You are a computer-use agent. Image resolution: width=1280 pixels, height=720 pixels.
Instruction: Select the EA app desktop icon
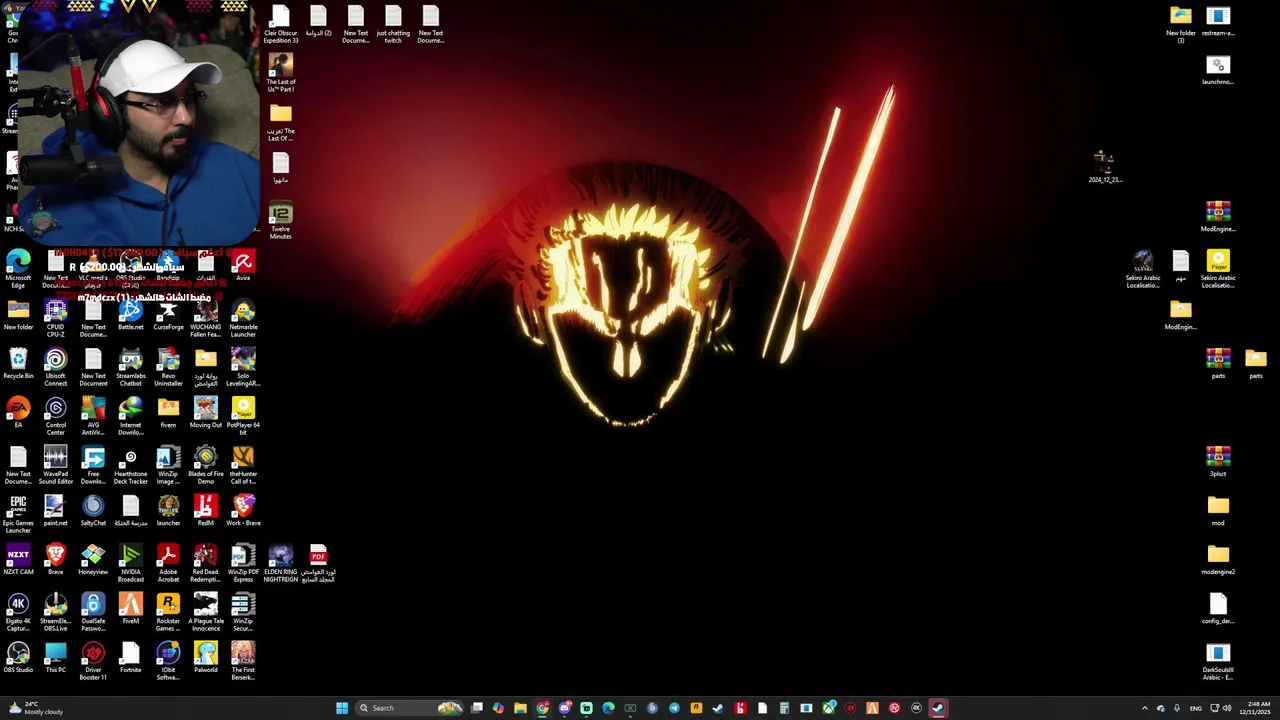tap(18, 414)
